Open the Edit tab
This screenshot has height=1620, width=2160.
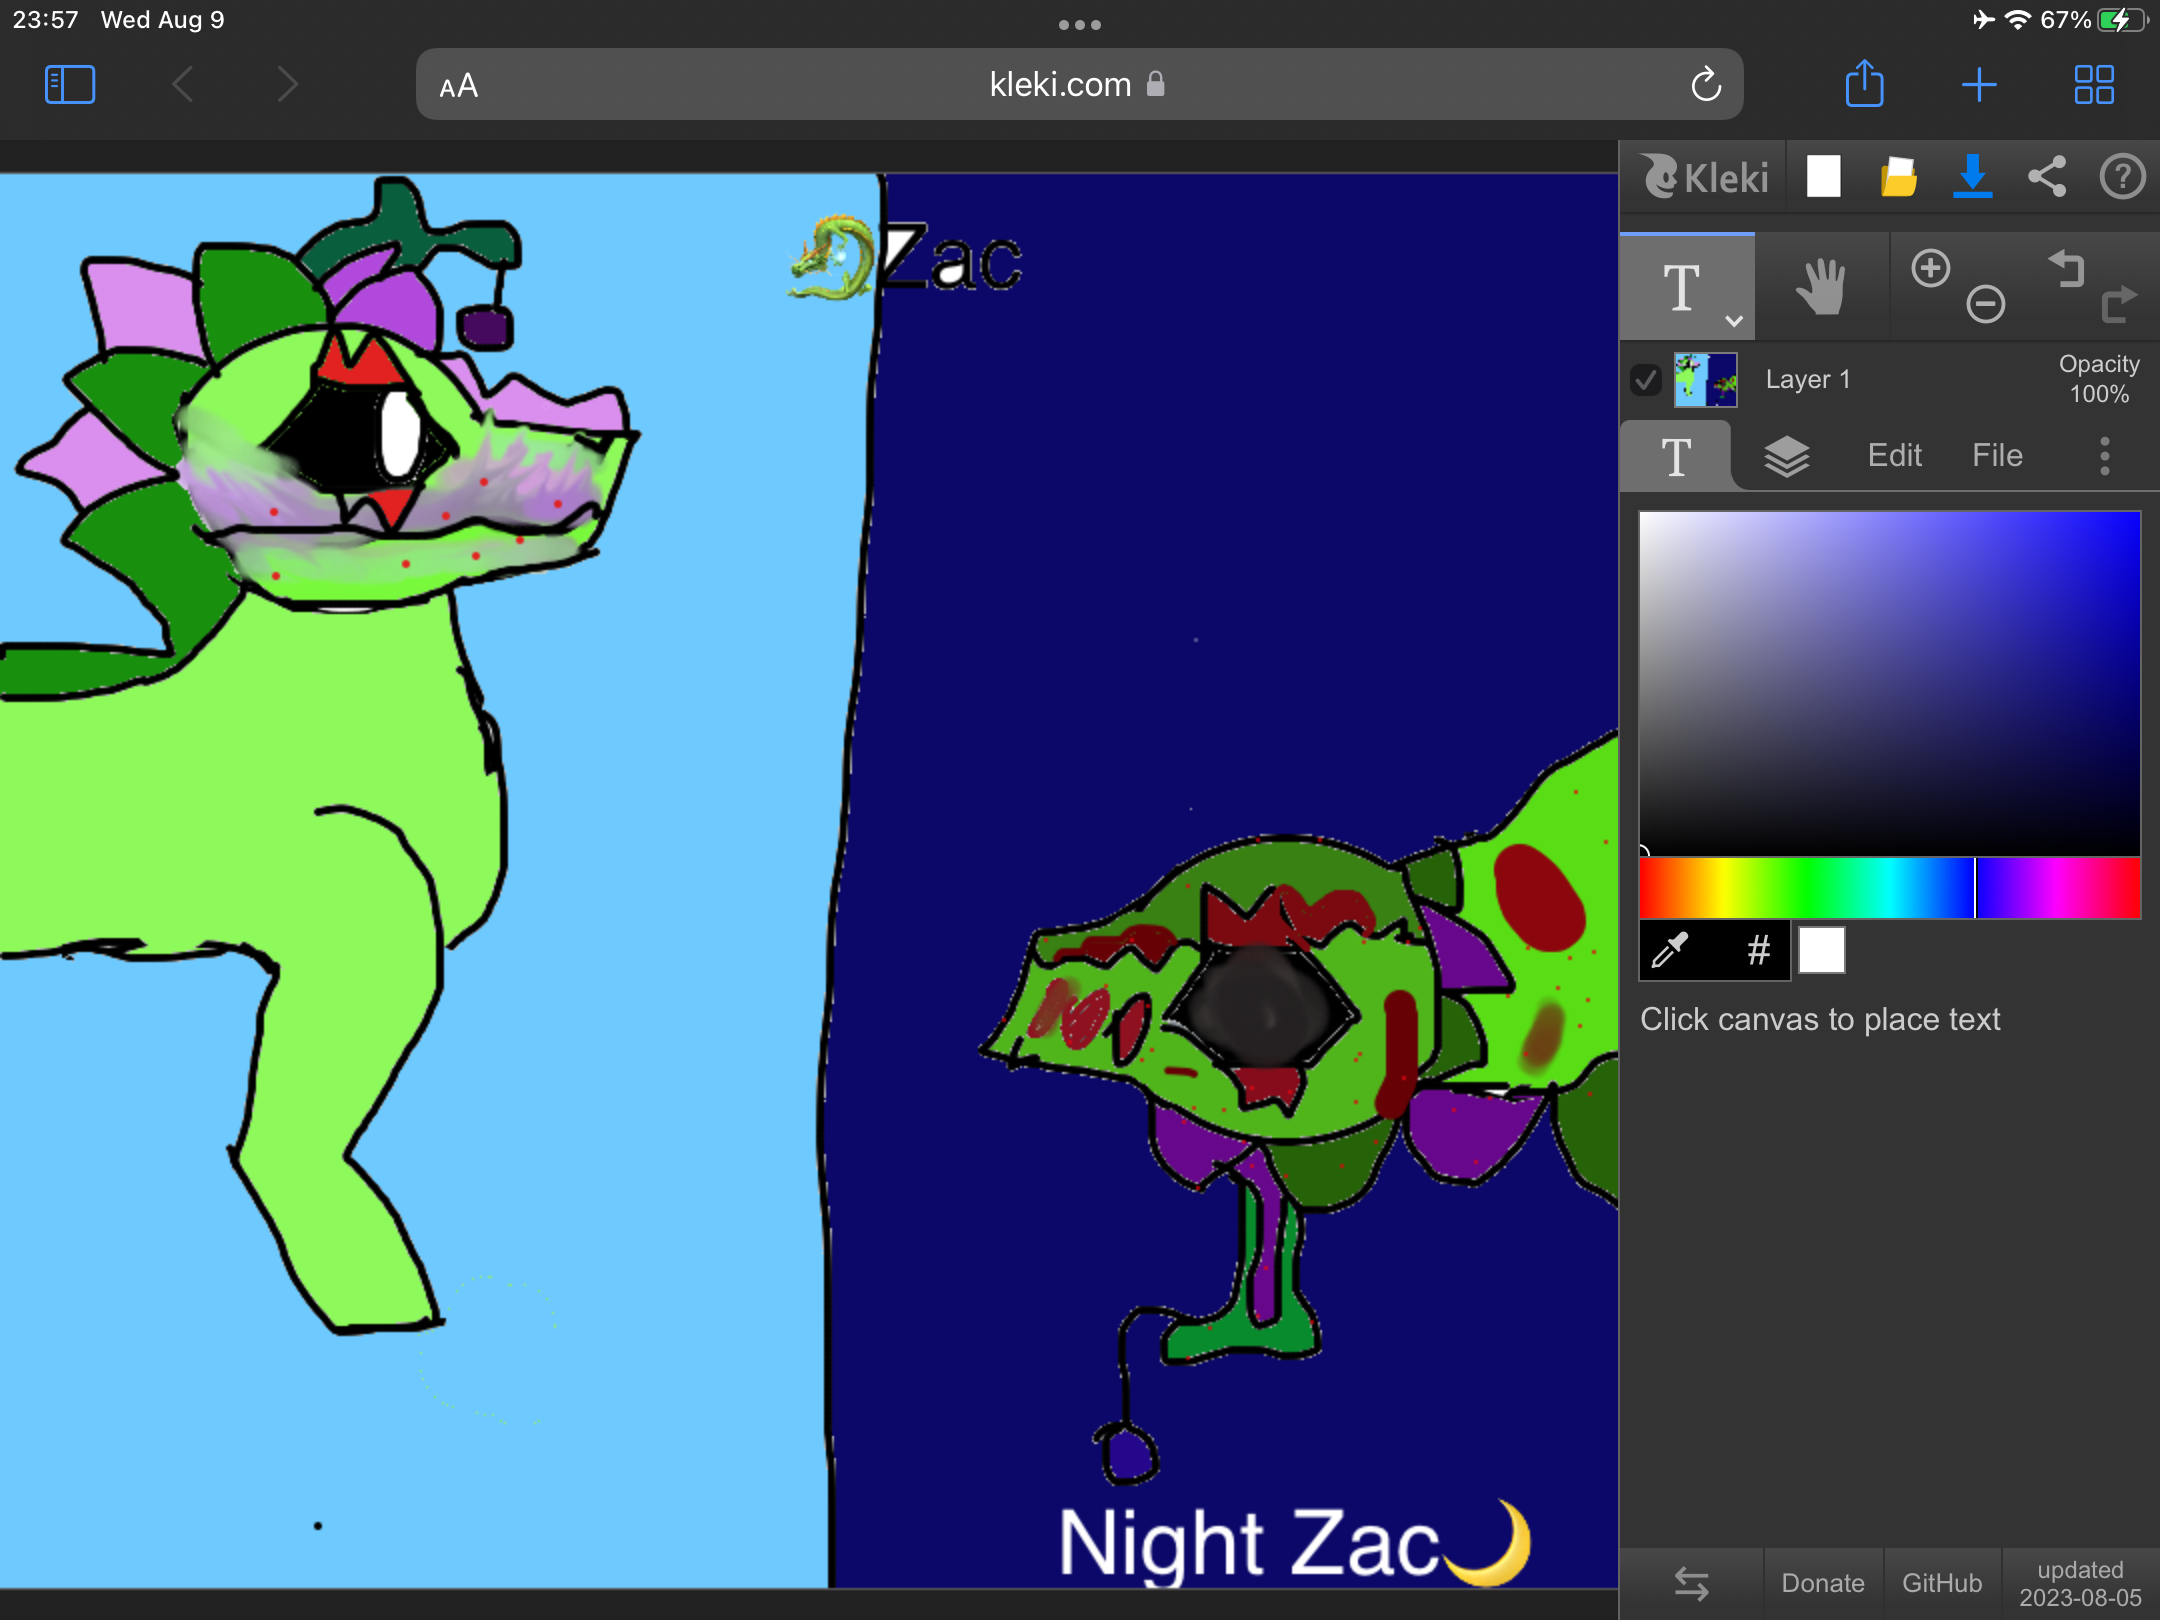[1895, 456]
